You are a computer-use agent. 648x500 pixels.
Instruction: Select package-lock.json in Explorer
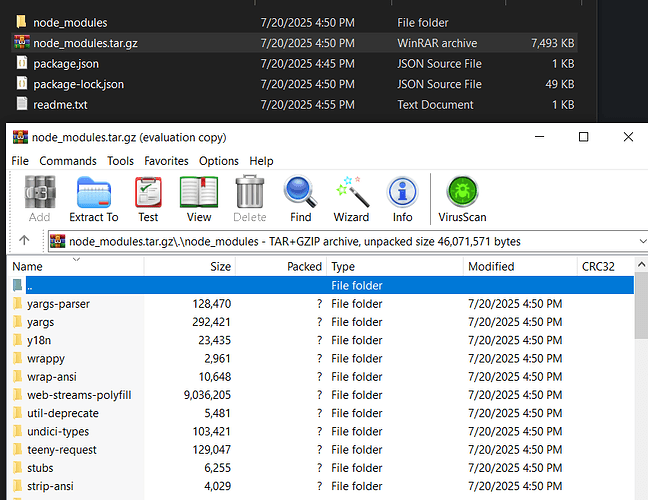tap(78, 84)
